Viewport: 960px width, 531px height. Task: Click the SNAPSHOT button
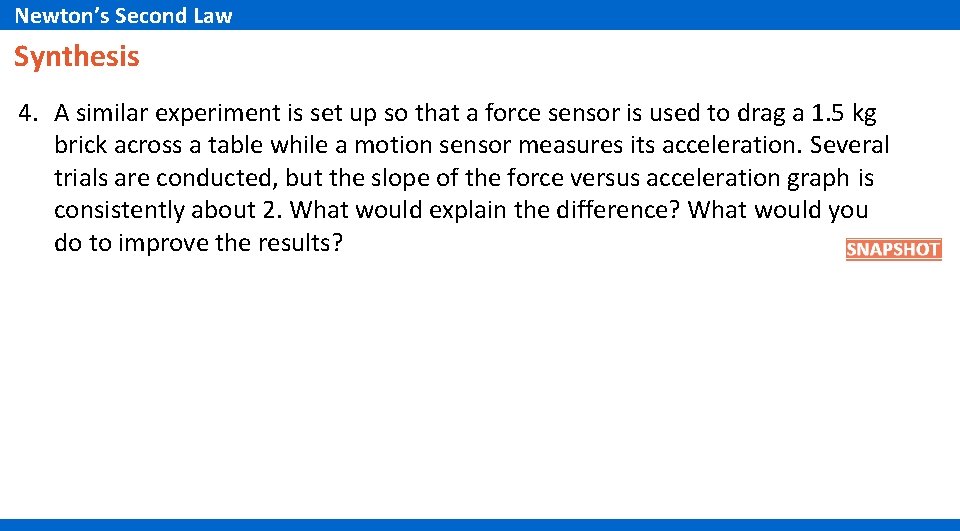[x=893, y=249]
